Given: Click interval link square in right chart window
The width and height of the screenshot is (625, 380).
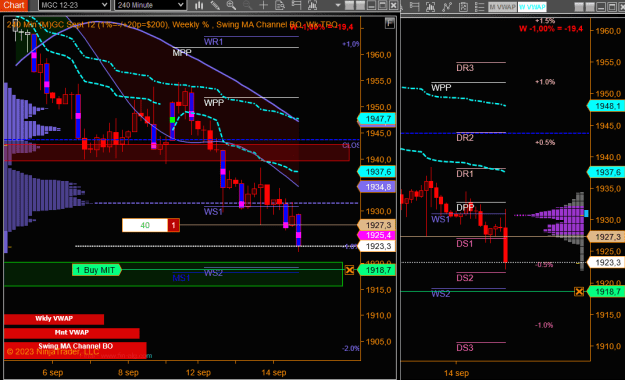Looking at the screenshot, I should click(x=590, y=7).
